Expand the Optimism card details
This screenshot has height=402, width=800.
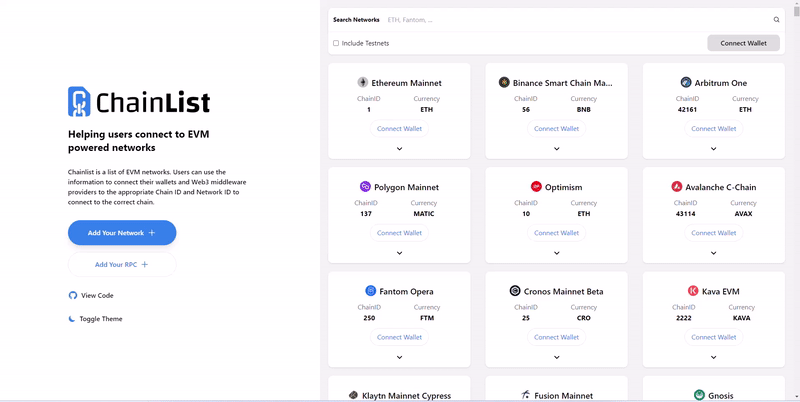[557, 253]
